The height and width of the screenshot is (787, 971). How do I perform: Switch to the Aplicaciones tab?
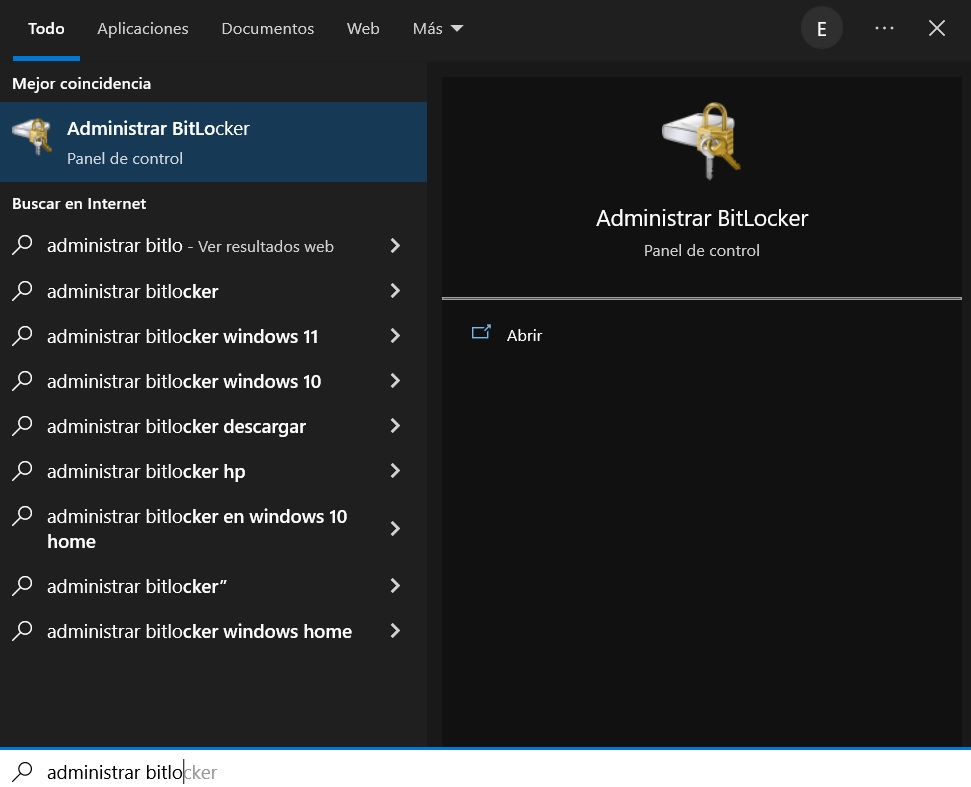(143, 29)
